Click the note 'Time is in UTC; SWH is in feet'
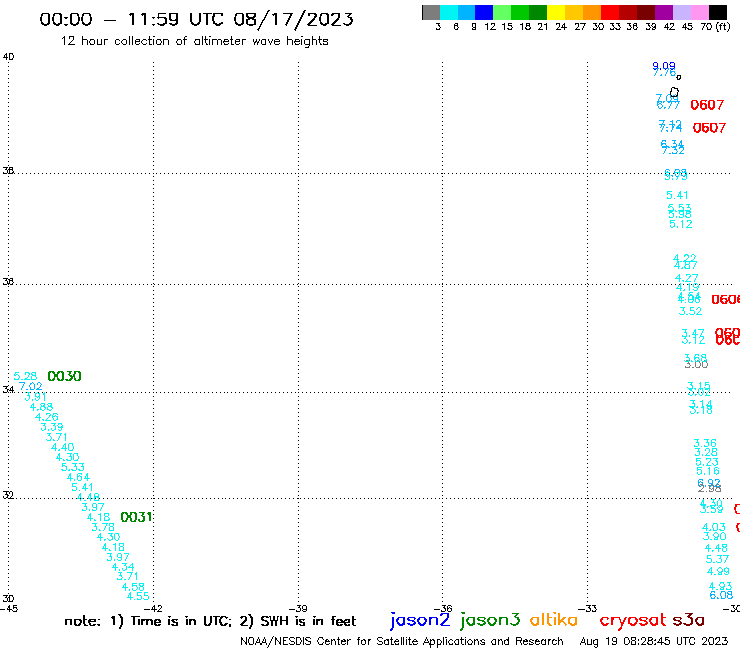This screenshot has width=740, height=650. pos(210,621)
